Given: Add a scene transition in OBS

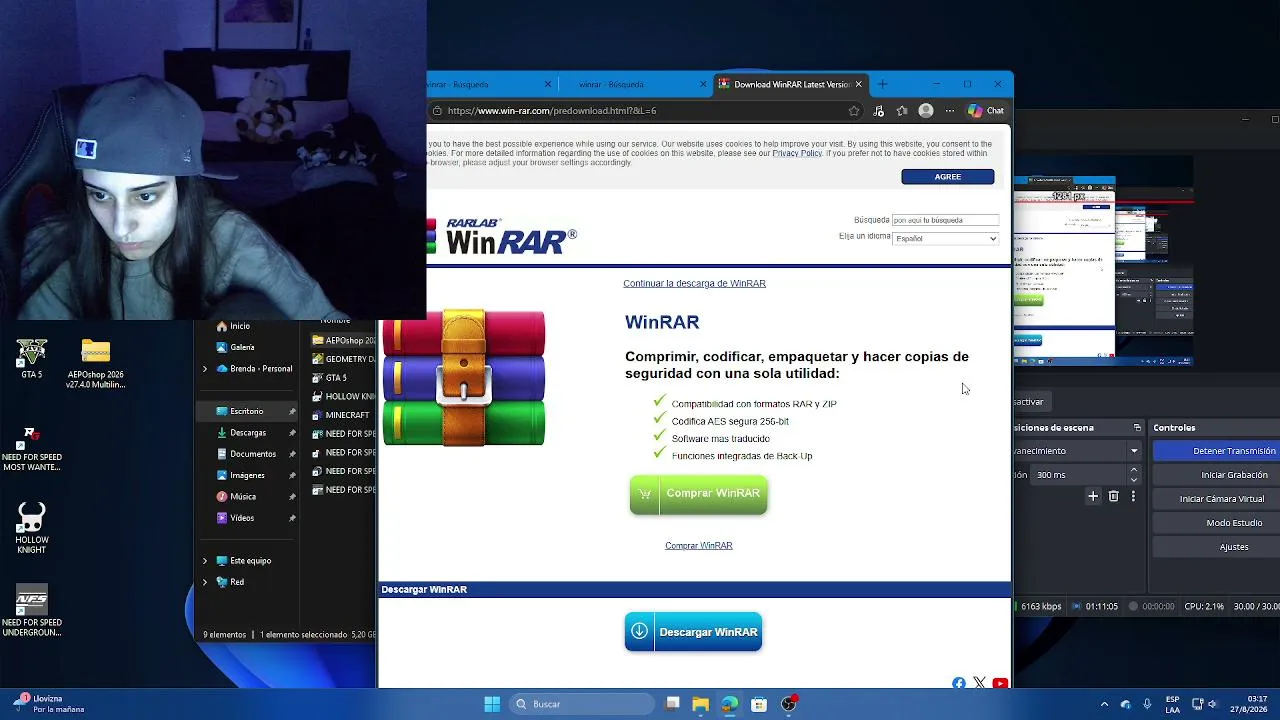Looking at the screenshot, I should click(x=1093, y=496).
